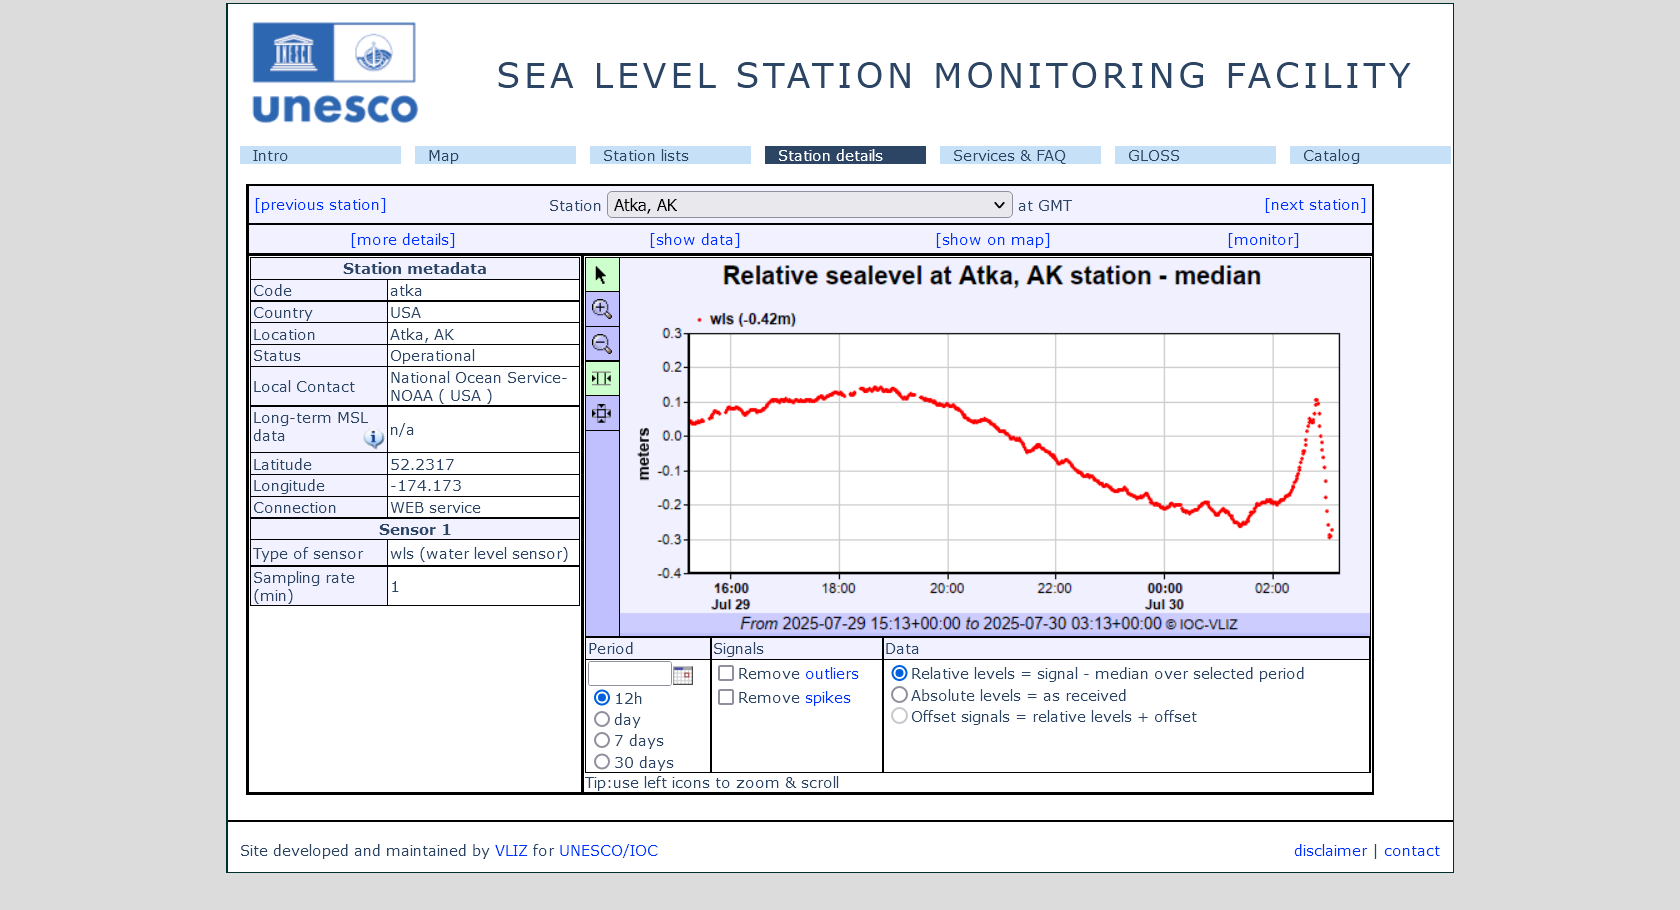Click the Country value USA
1680x910 pixels.
click(x=483, y=313)
